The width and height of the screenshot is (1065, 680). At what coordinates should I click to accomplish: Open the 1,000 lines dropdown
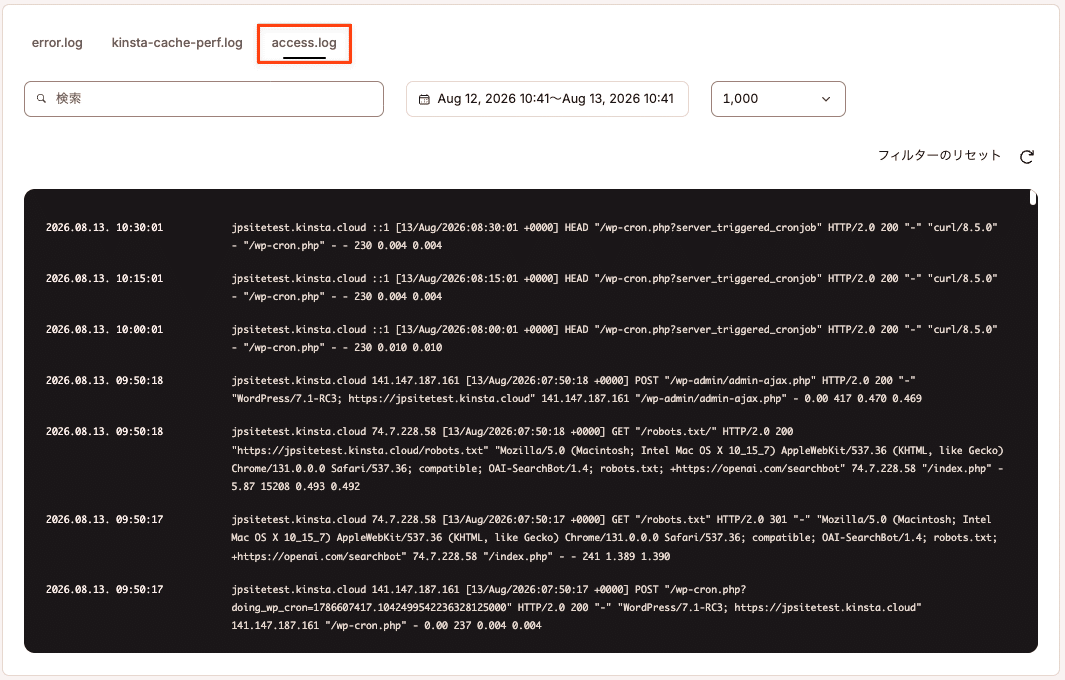(778, 99)
